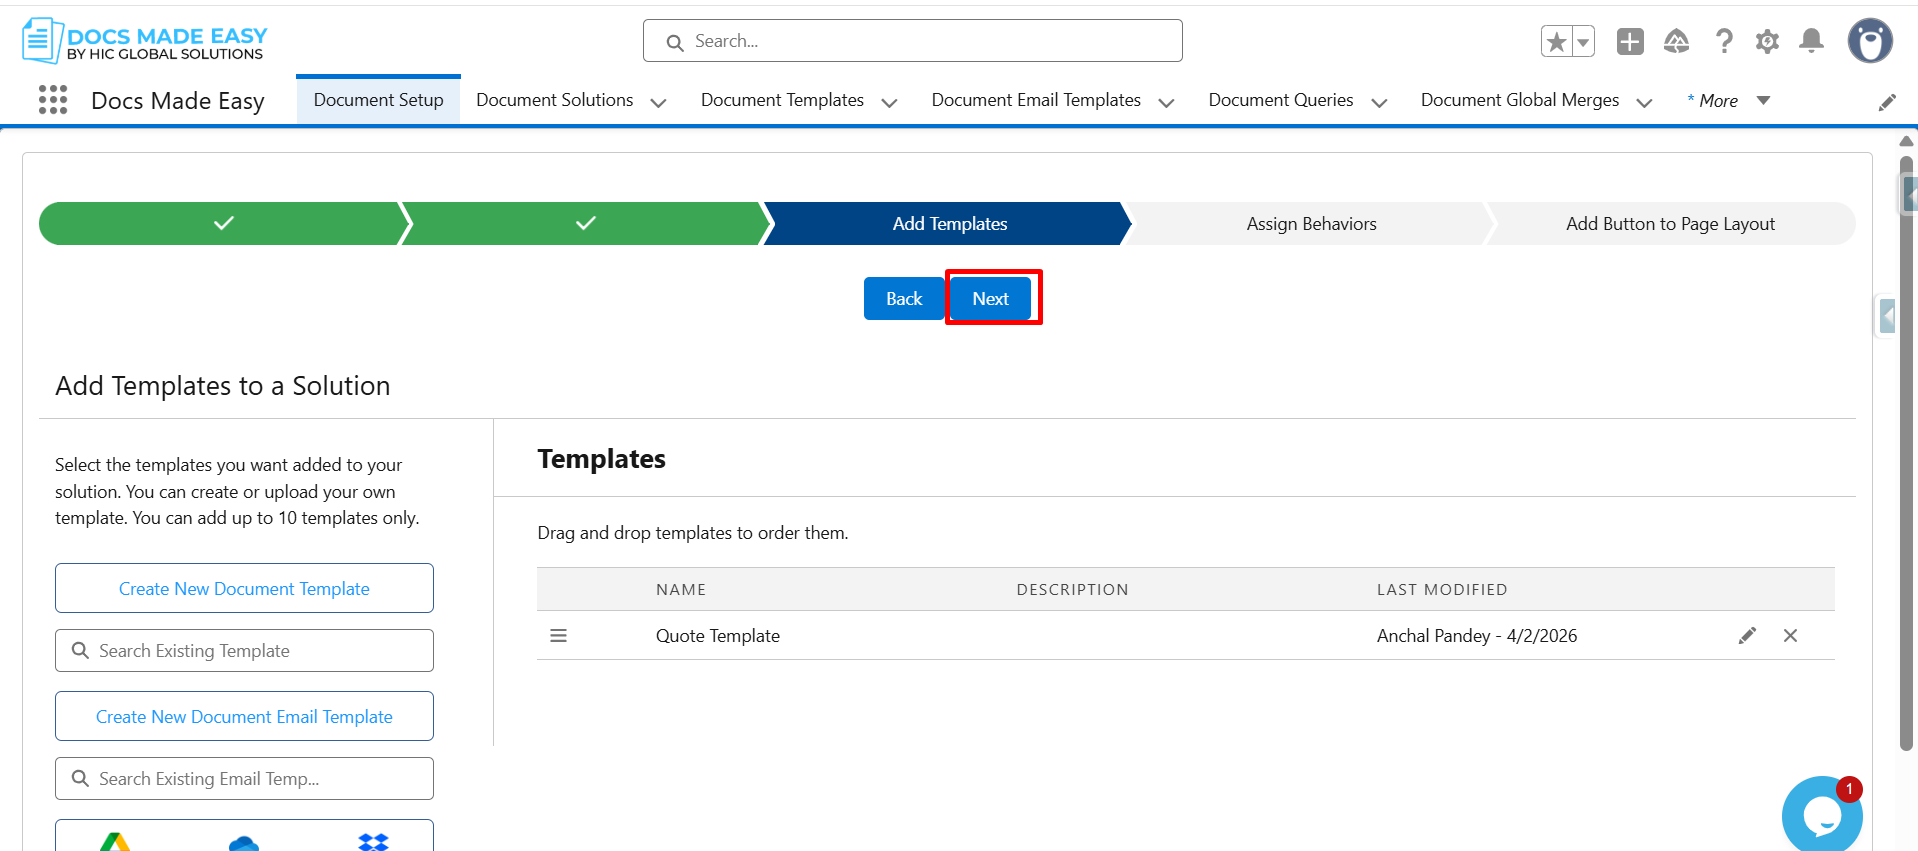Open Global Actions plus icon
This screenshot has height=851, width=1918.
[1630, 41]
